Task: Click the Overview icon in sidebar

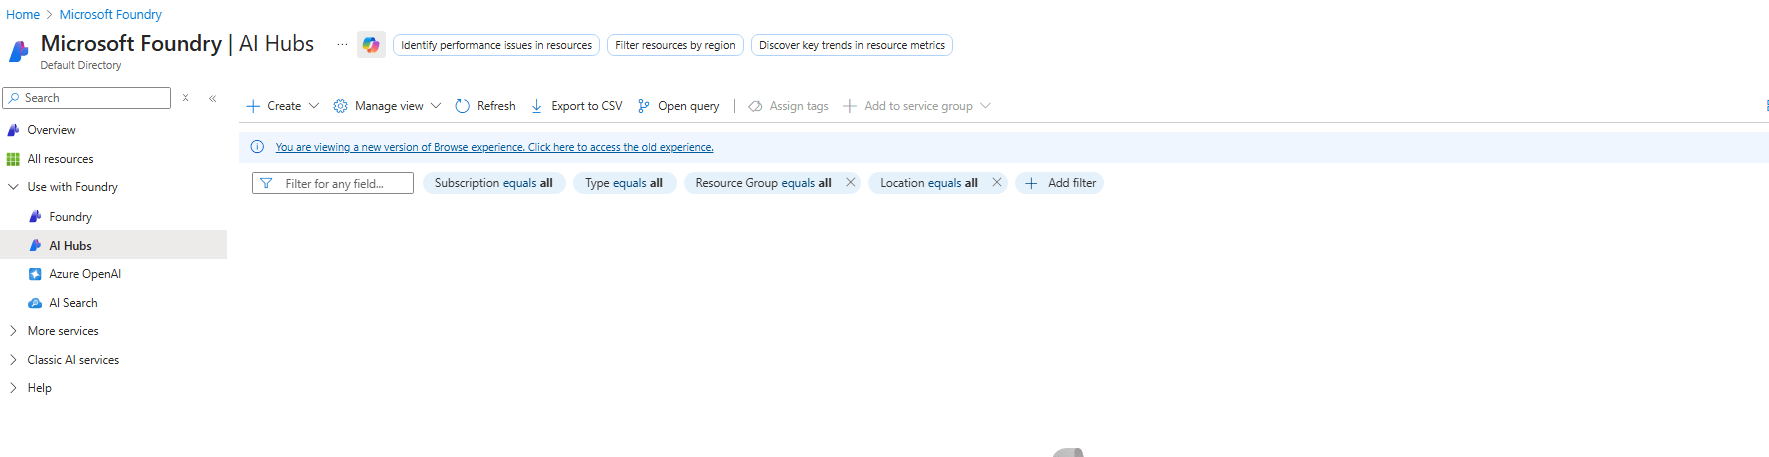Action: tap(13, 130)
